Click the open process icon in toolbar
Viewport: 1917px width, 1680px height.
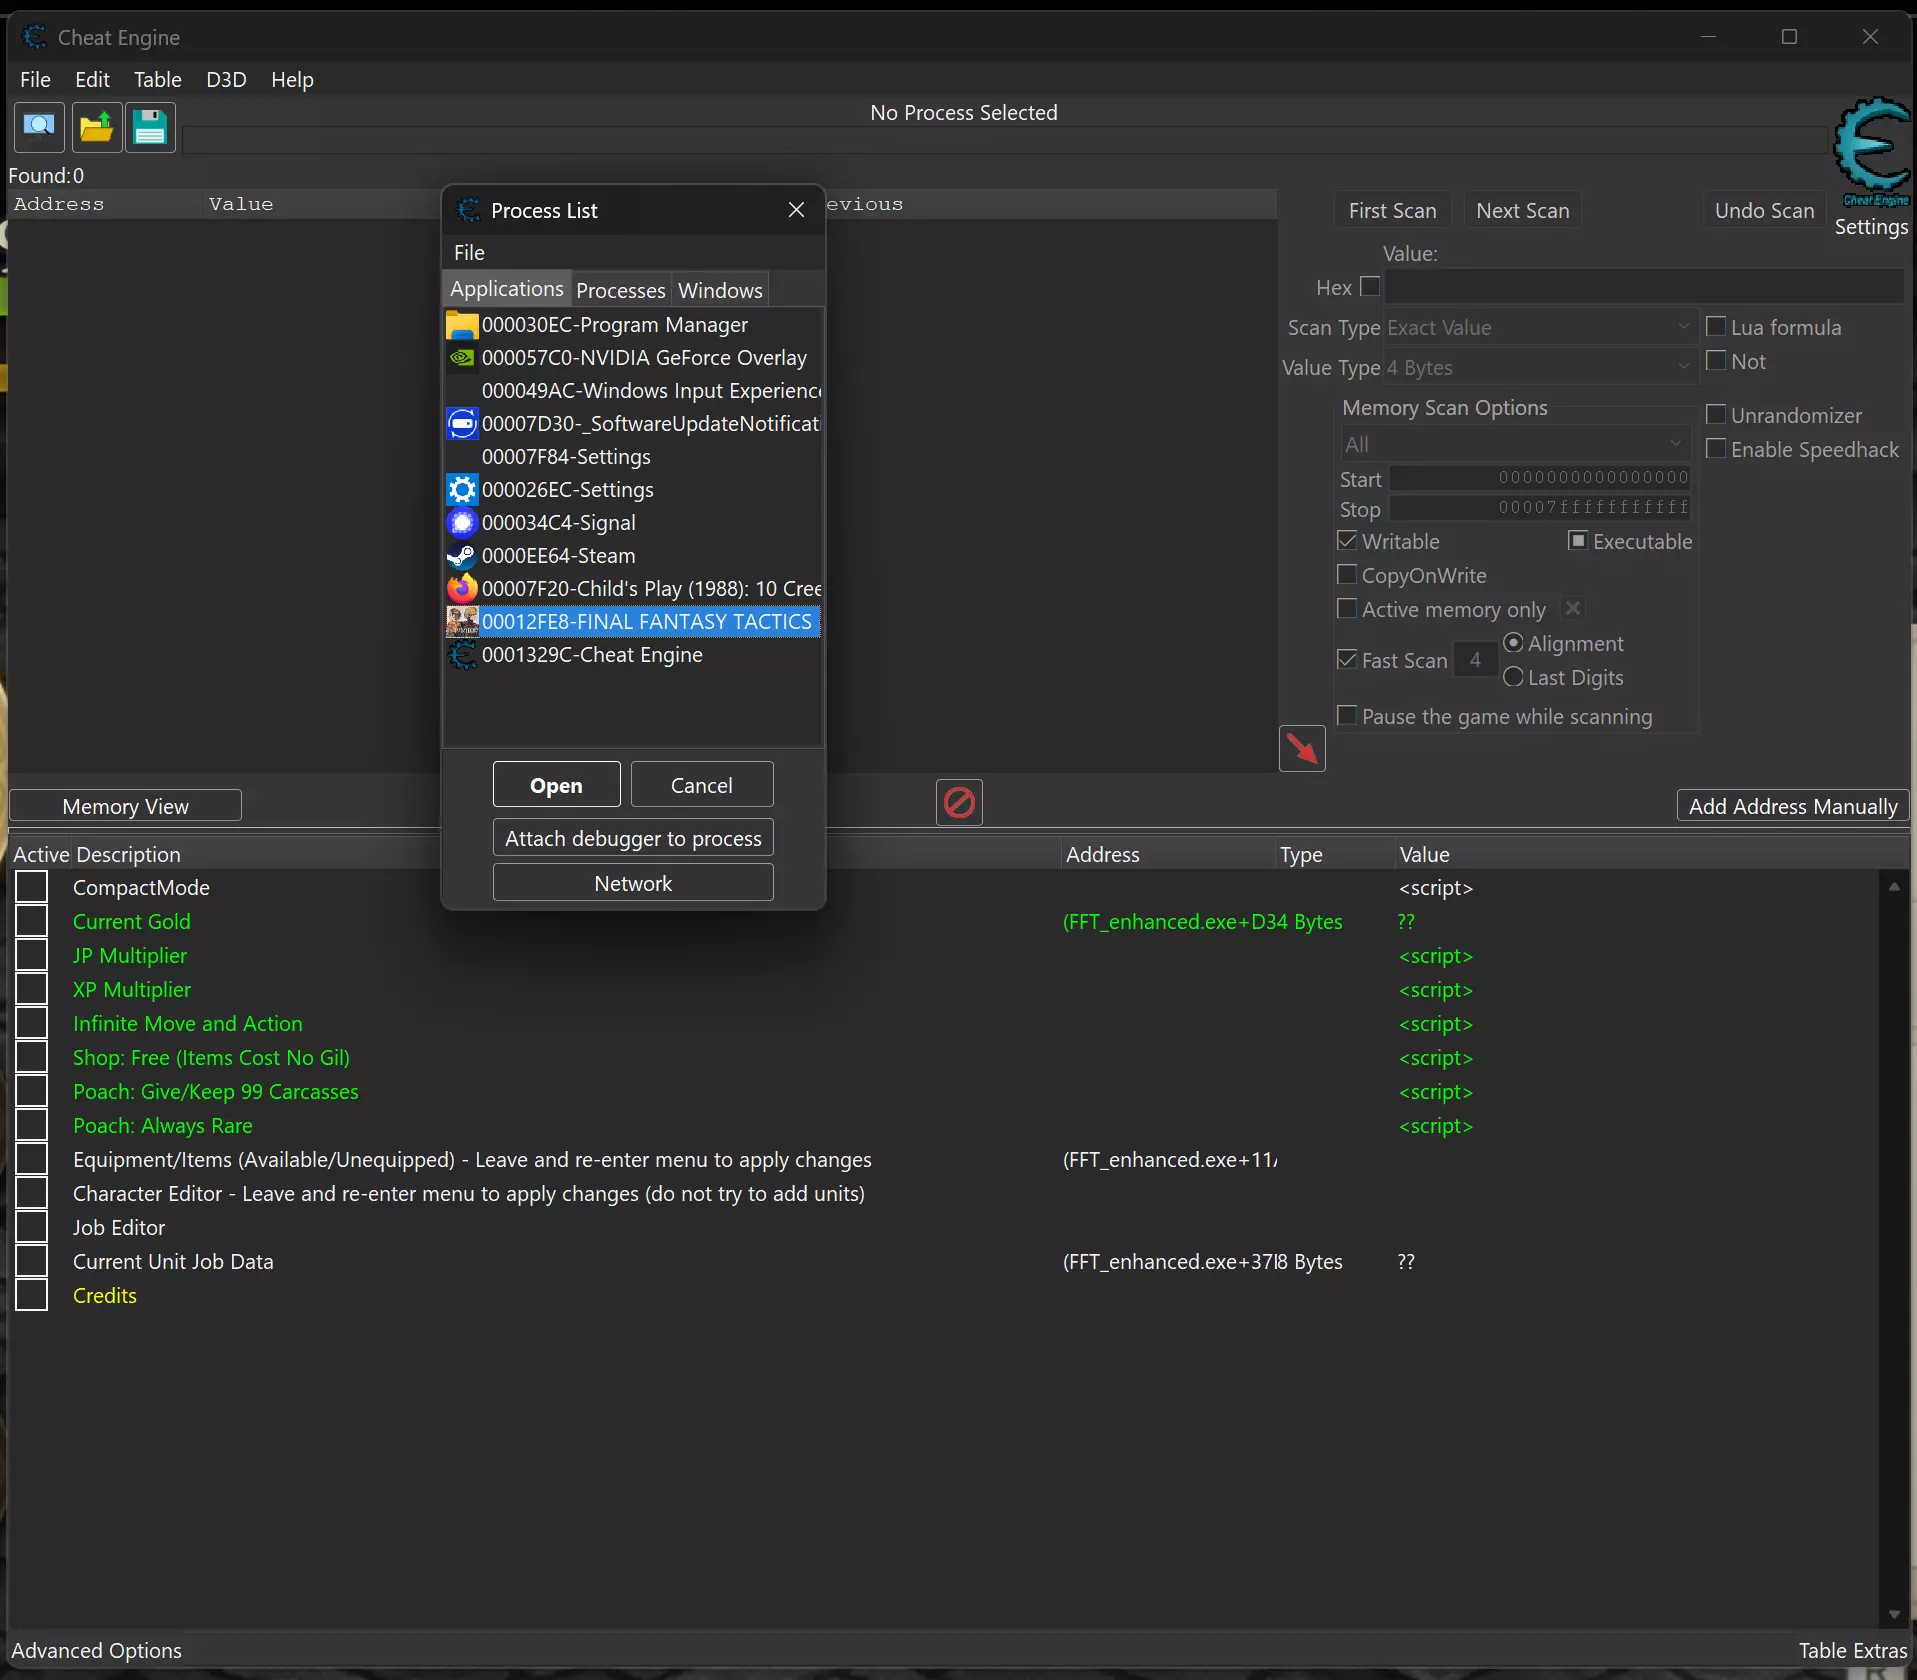coord(39,127)
